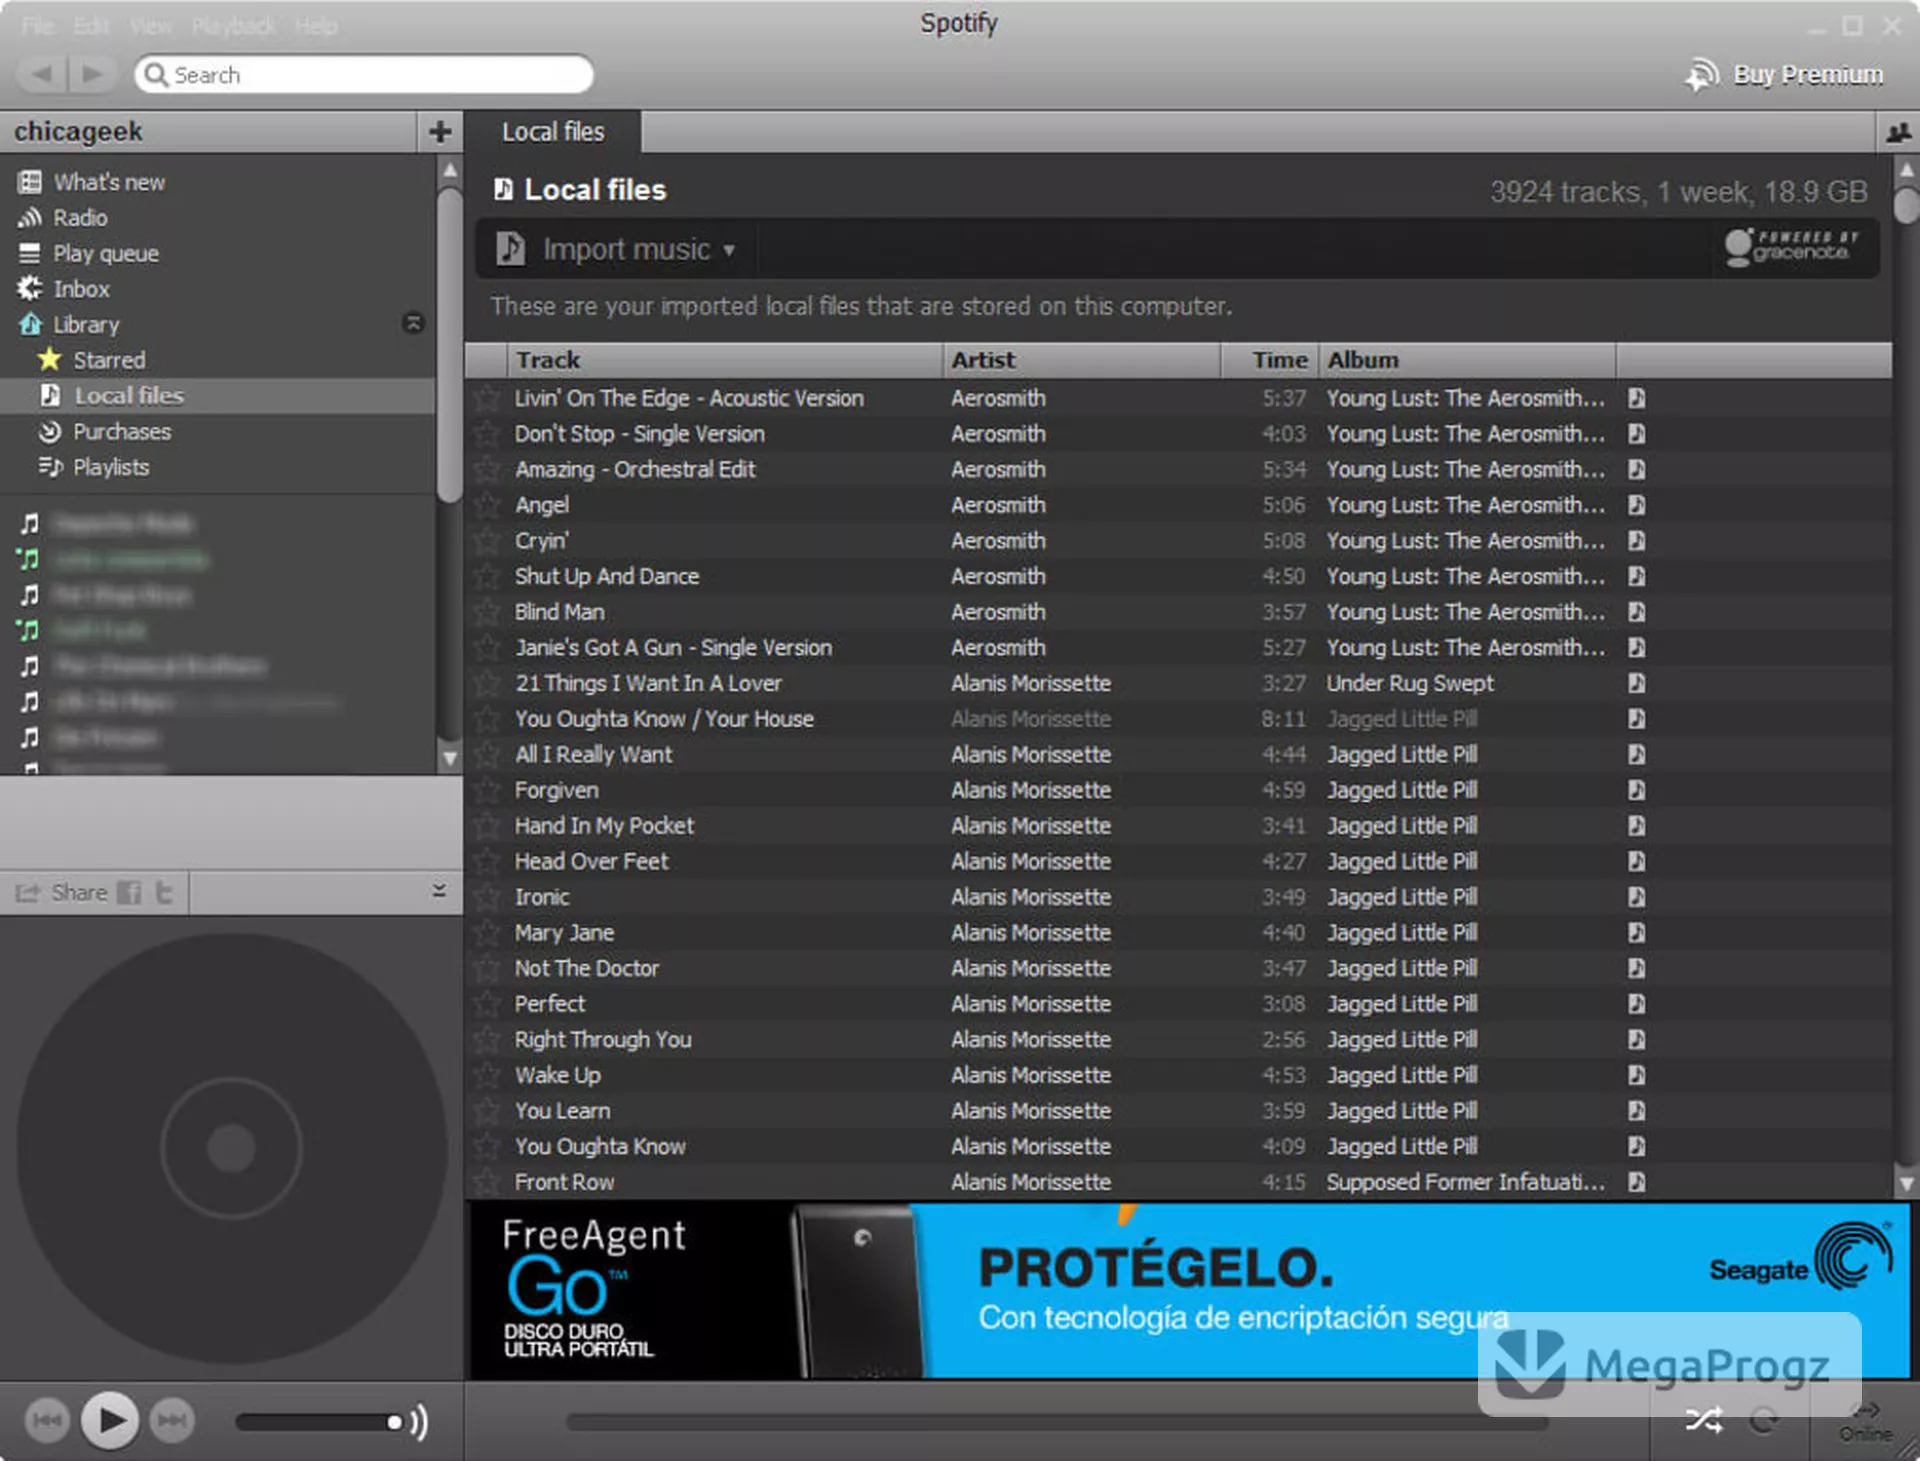
Task: Open the people list icon at top right
Action: (x=1897, y=132)
